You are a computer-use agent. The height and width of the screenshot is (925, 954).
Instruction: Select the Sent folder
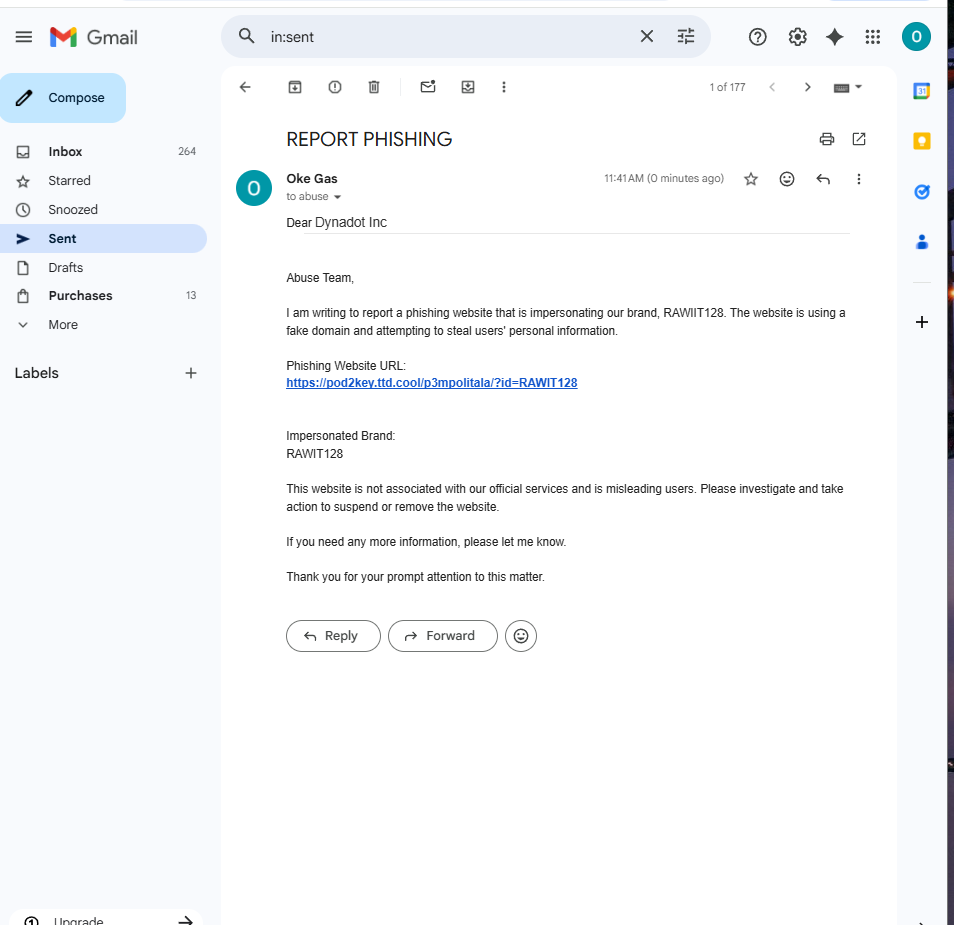[x=103, y=239]
